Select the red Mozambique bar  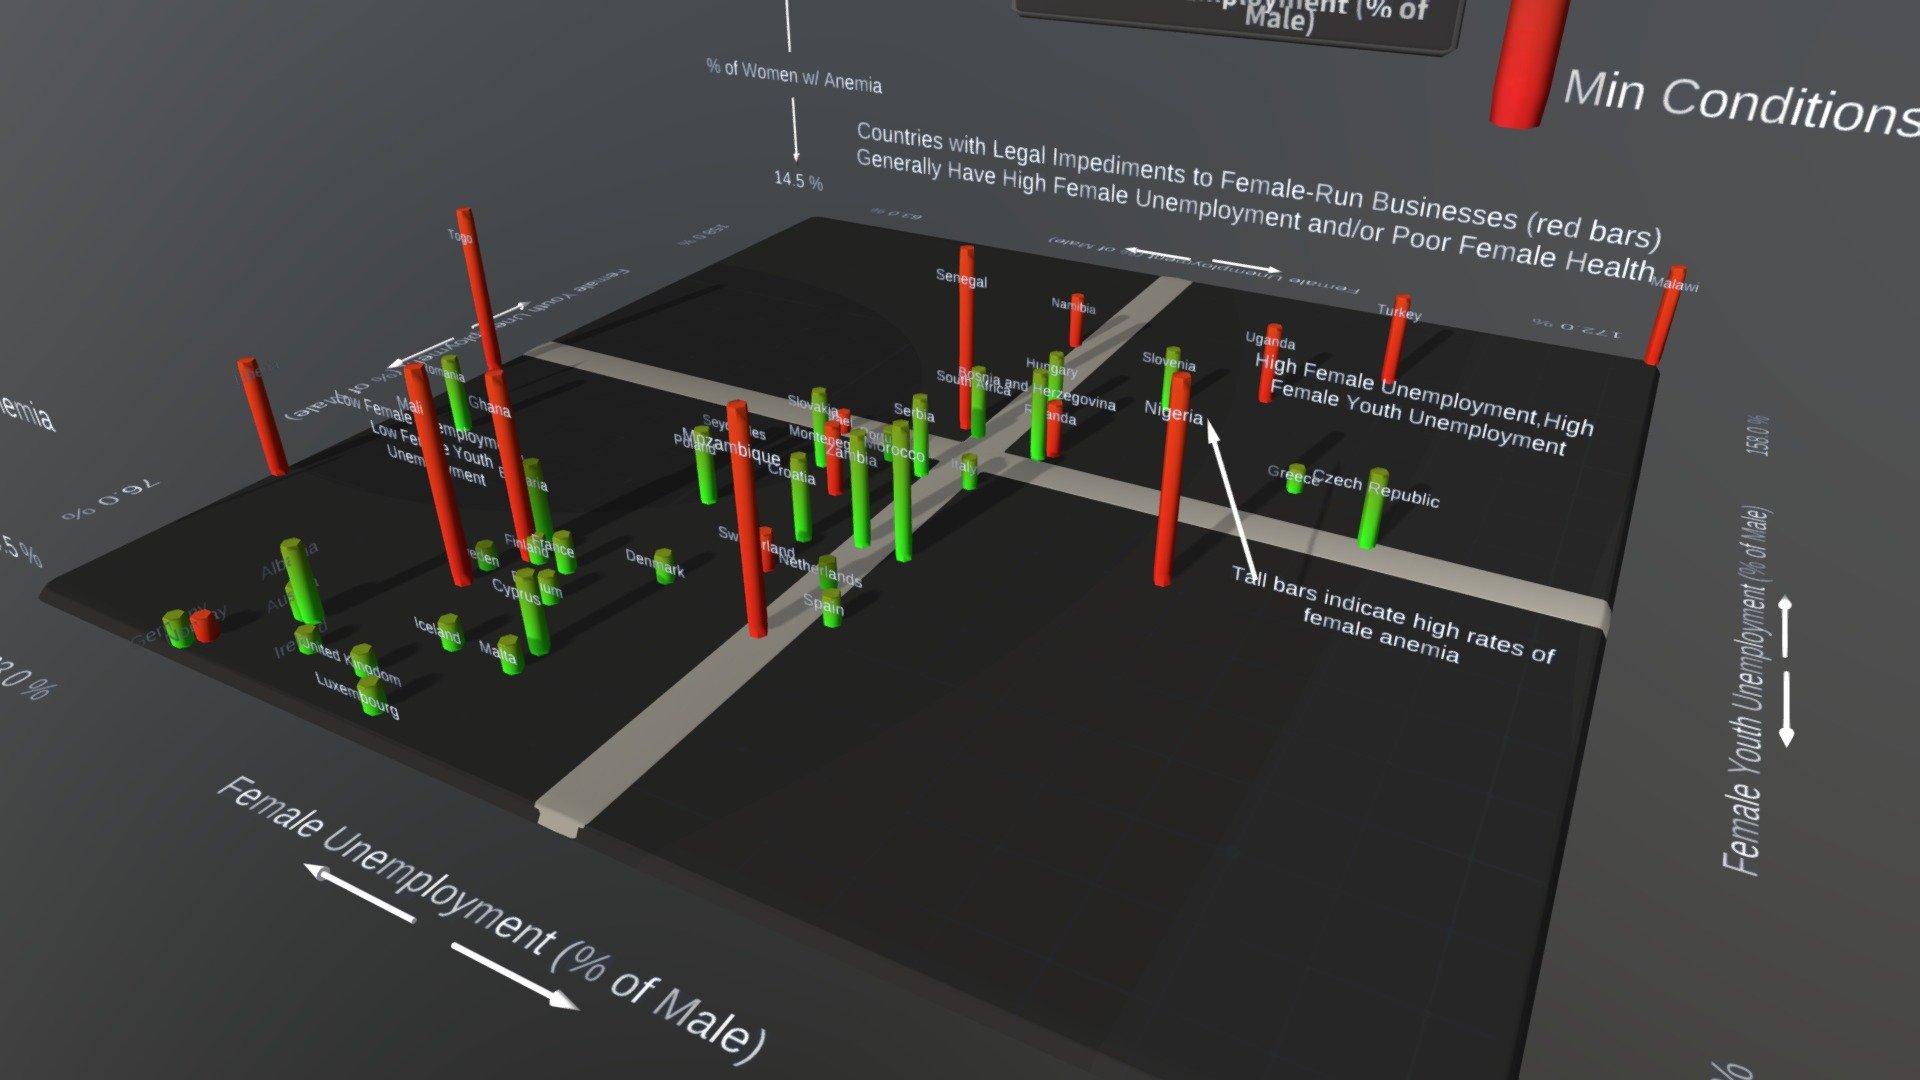pos(746,518)
